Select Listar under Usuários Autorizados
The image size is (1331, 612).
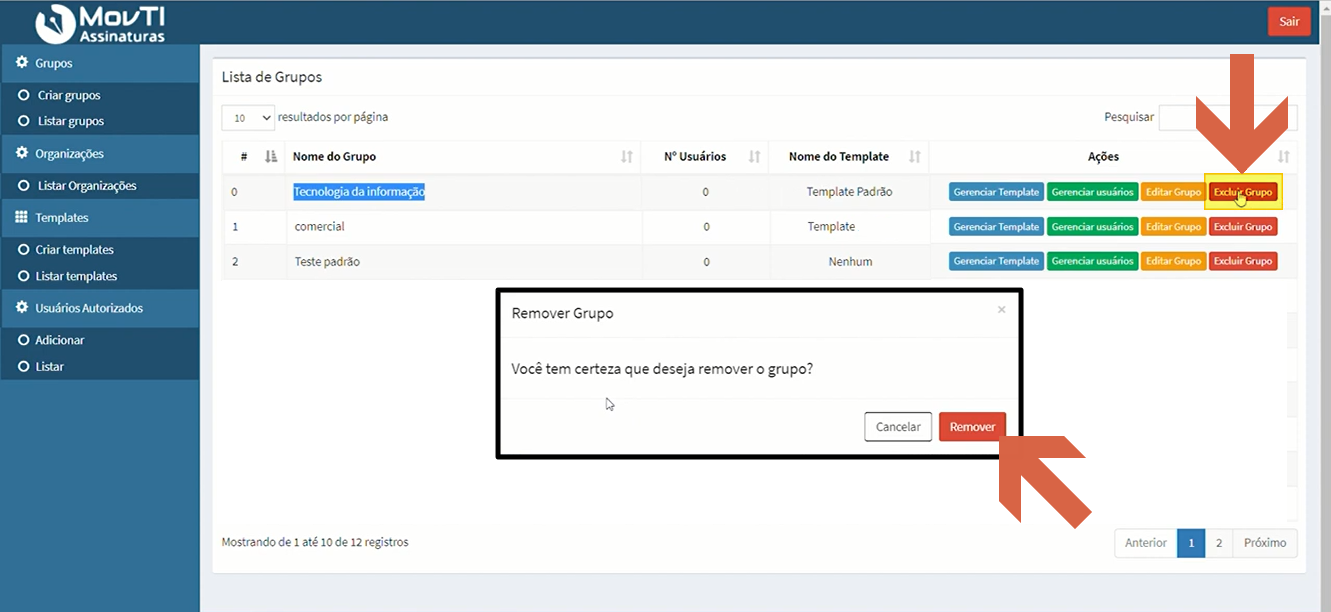point(50,366)
